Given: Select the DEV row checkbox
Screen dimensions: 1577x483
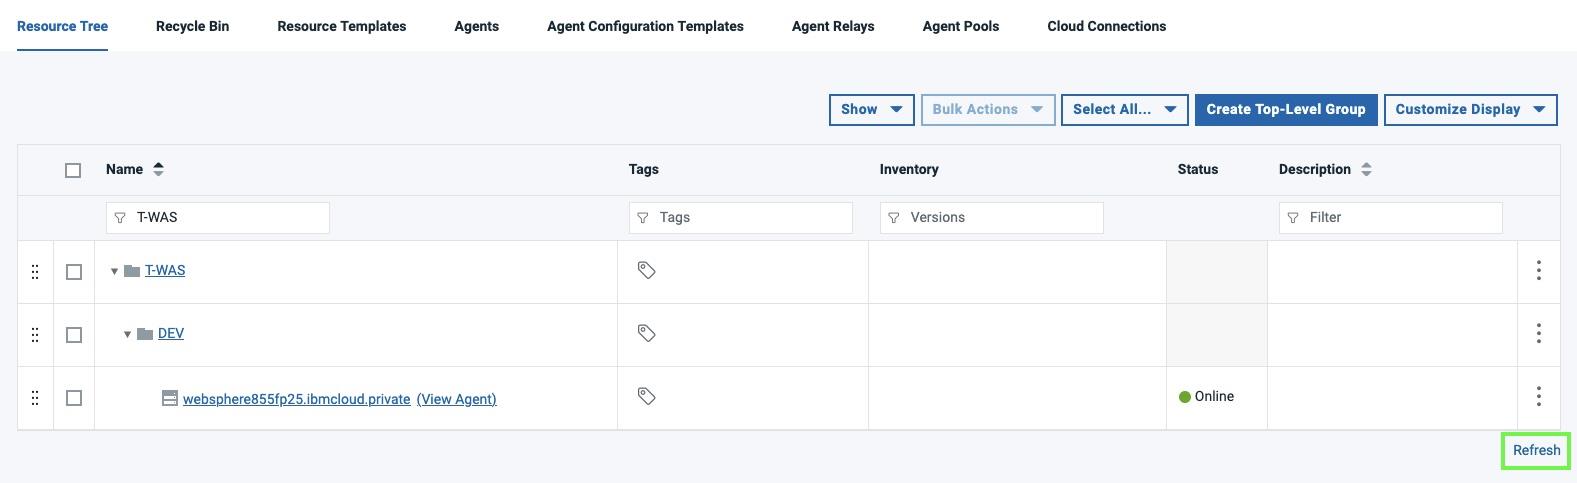Looking at the screenshot, I should pos(73,335).
